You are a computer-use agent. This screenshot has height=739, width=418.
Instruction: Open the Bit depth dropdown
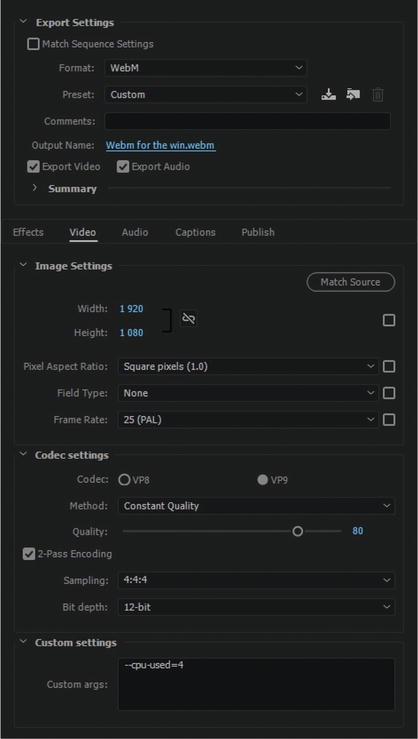click(x=256, y=607)
